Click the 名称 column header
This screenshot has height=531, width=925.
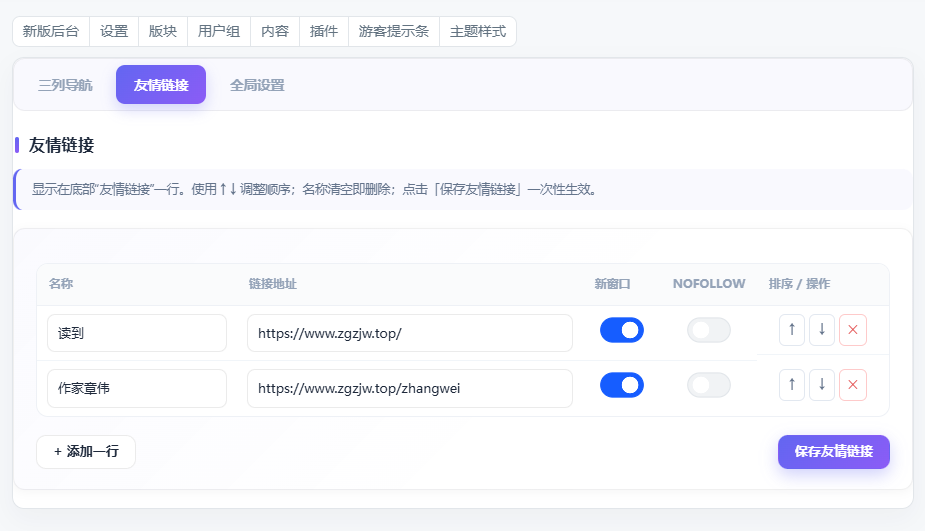point(61,284)
